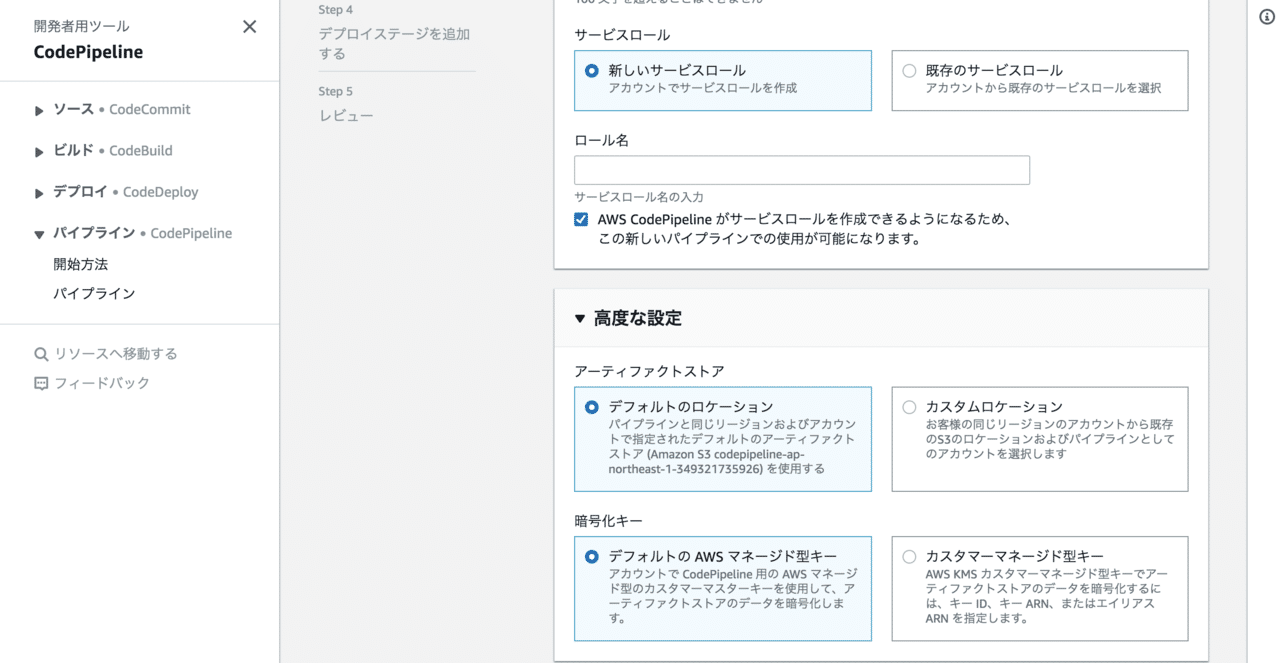The image size is (1280, 663).
Task: Click the CodePipeline sidebar title
Action: [x=88, y=53]
